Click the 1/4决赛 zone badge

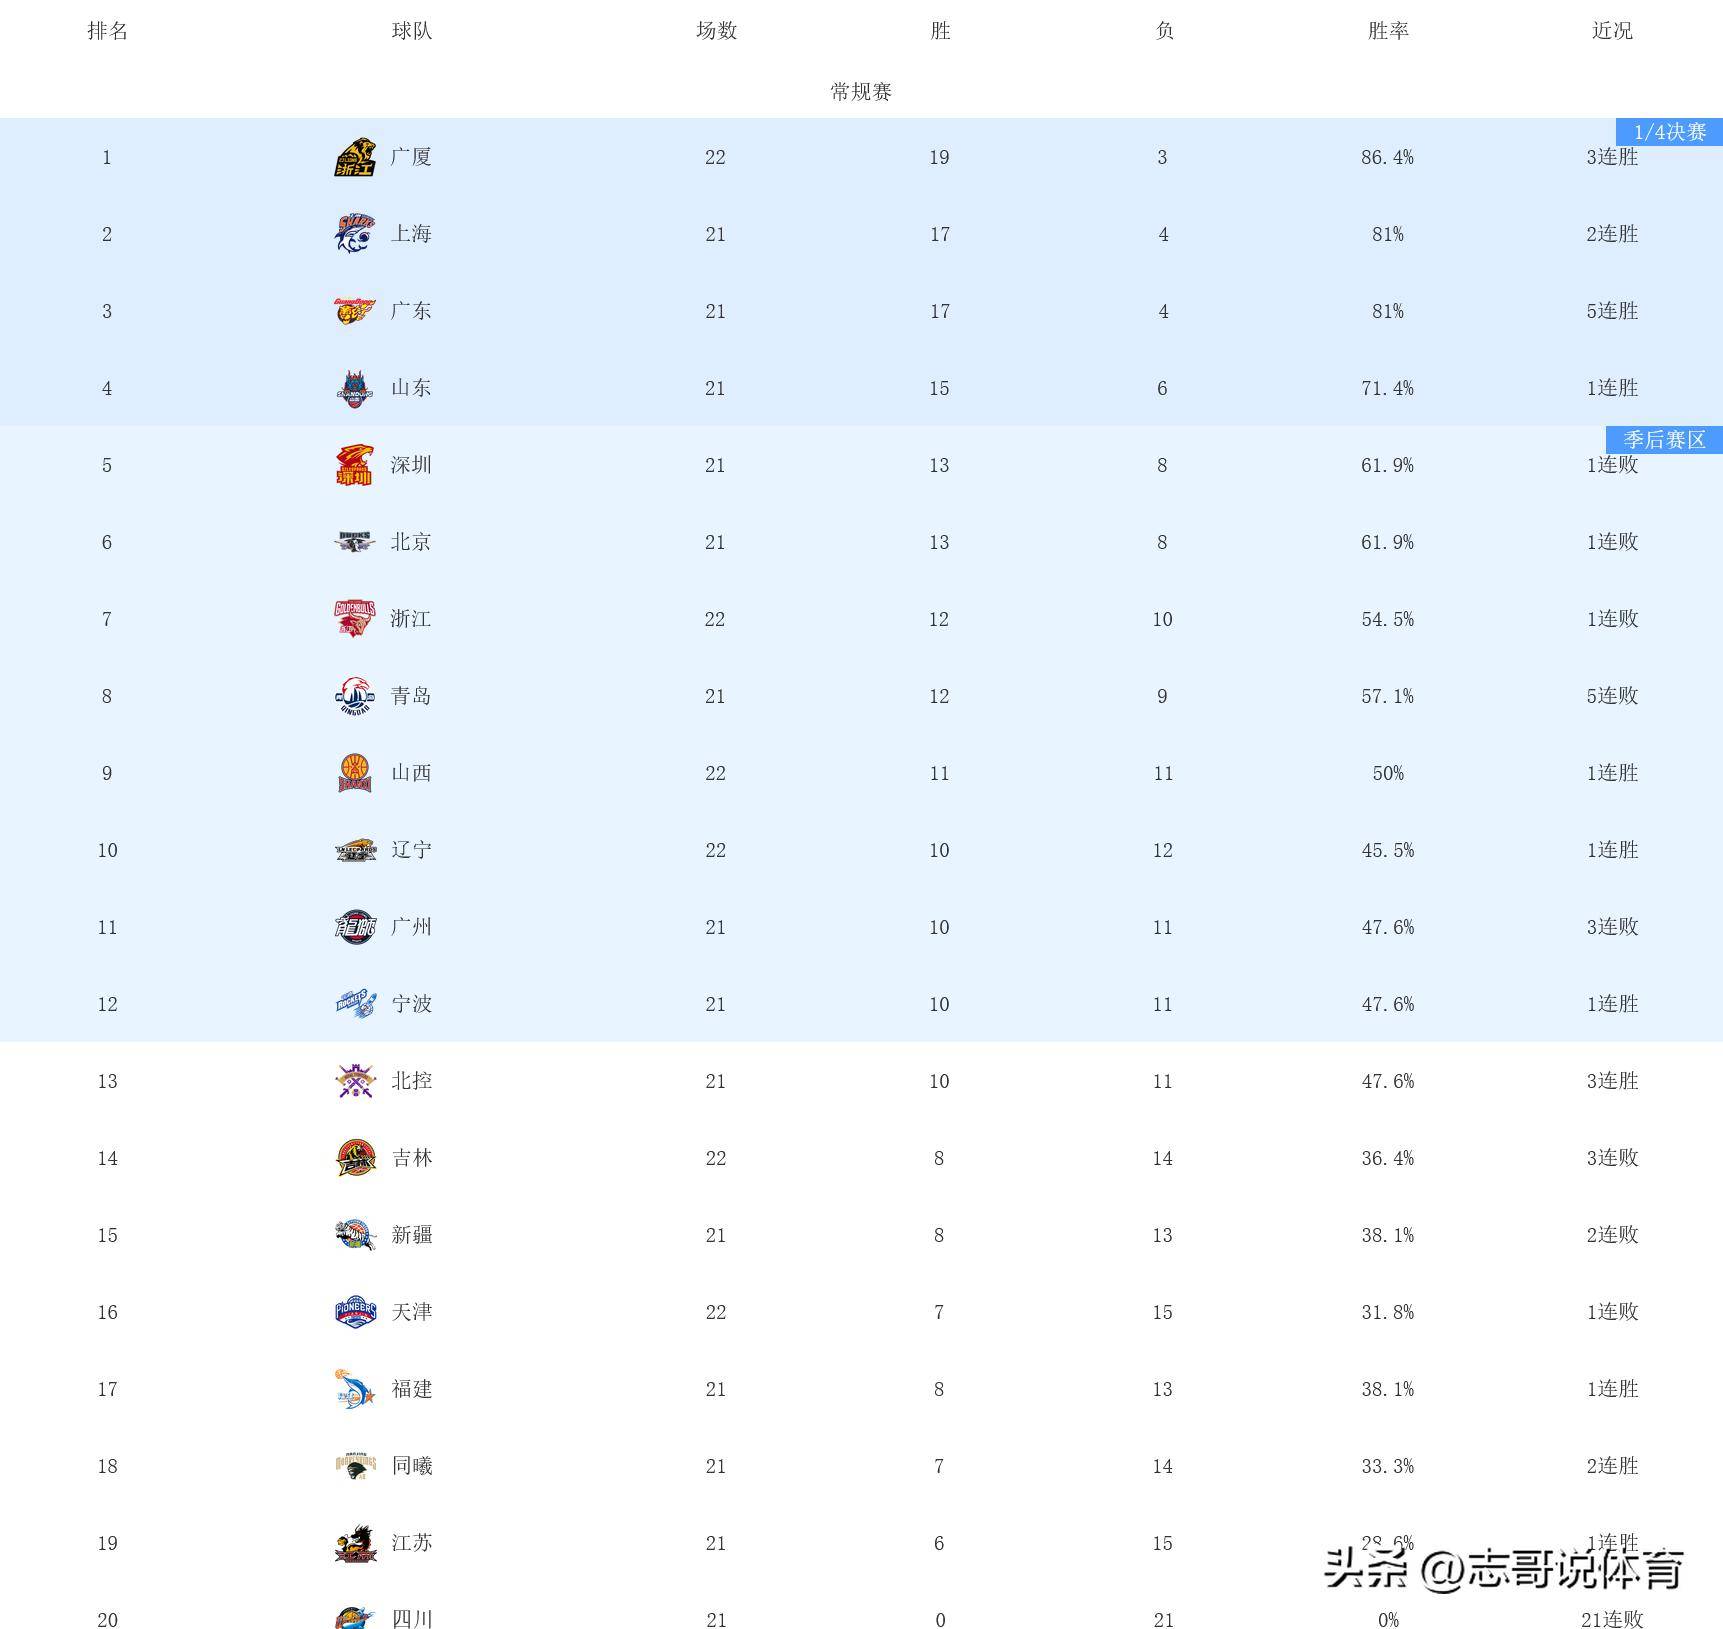pos(1668,132)
